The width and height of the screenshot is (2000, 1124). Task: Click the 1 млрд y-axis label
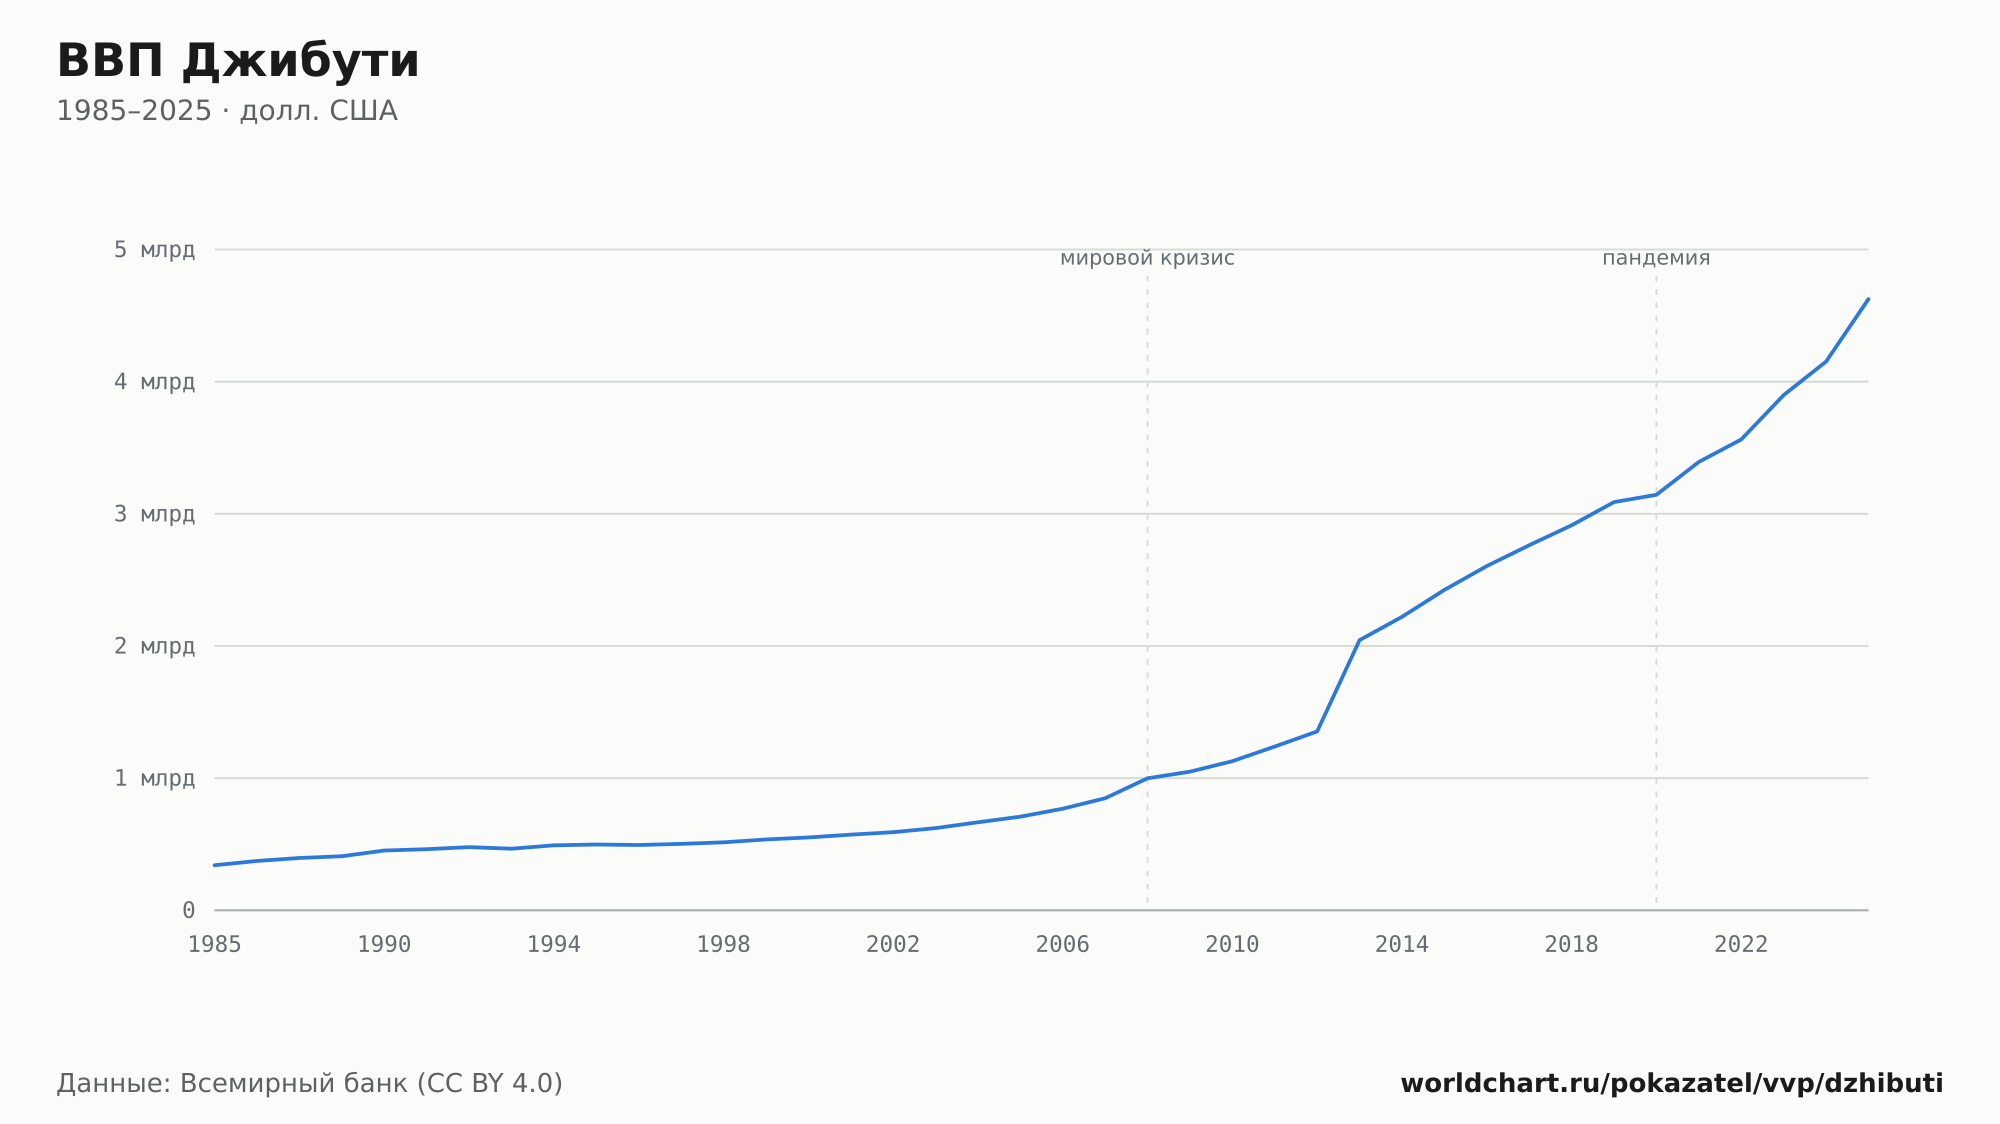[154, 778]
